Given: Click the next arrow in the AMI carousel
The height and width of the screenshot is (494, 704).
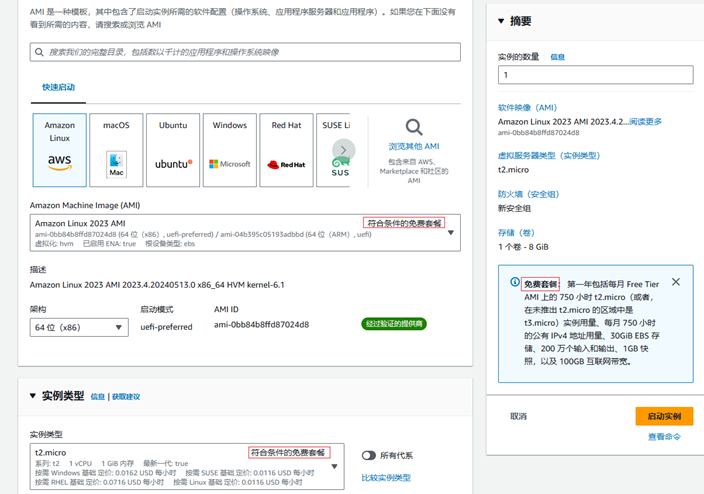Looking at the screenshot, I should (343, 150).
